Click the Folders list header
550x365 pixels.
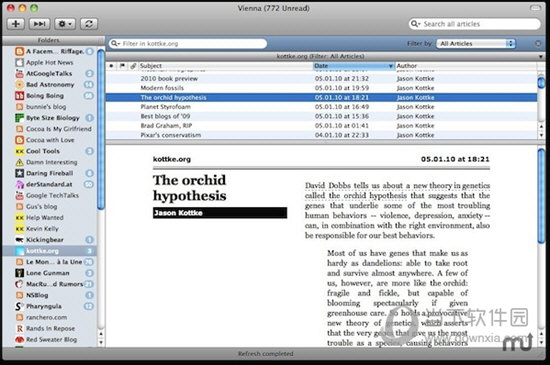coord(53,40)
